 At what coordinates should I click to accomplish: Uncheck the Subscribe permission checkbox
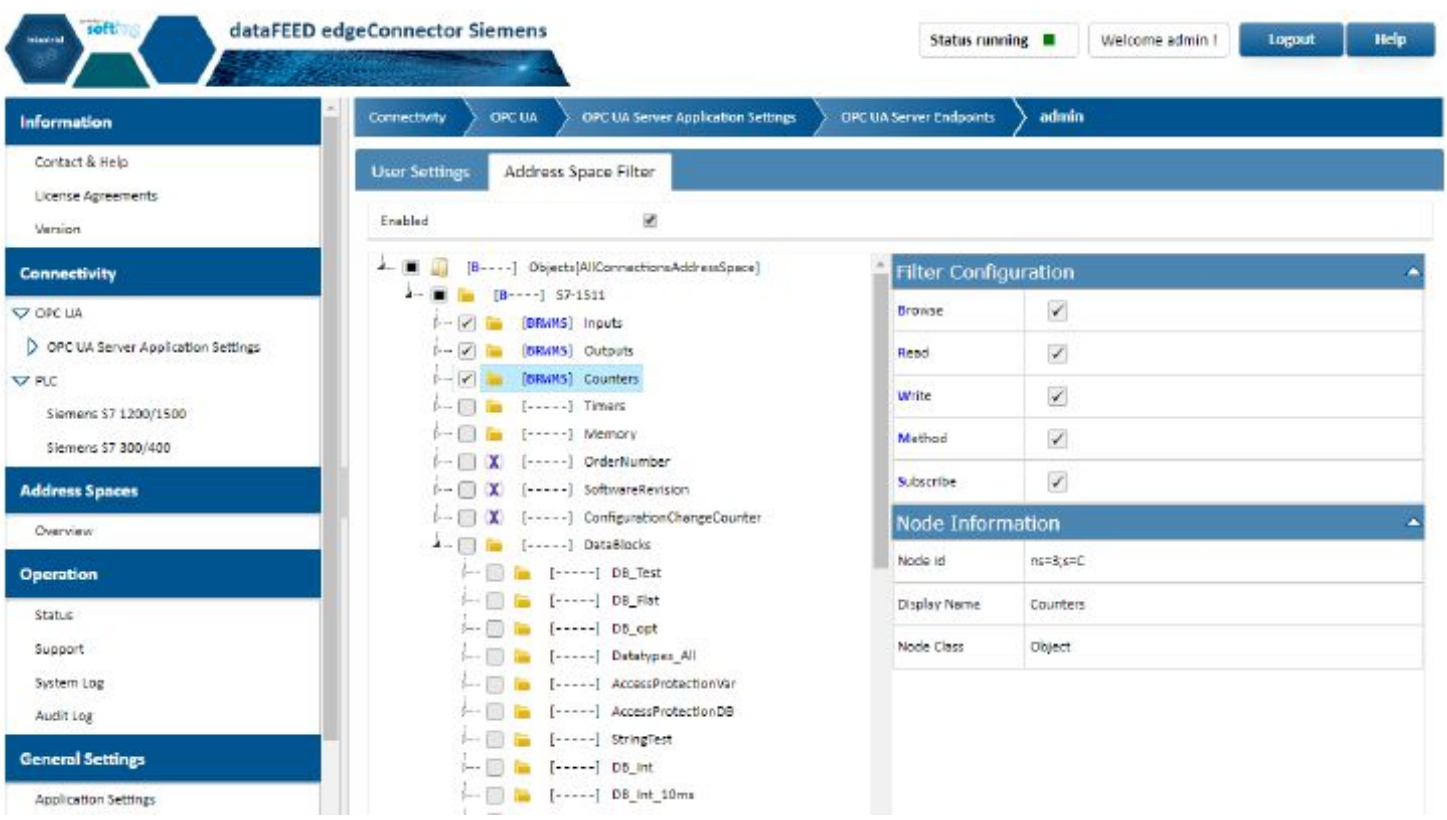coord(1057,482)
